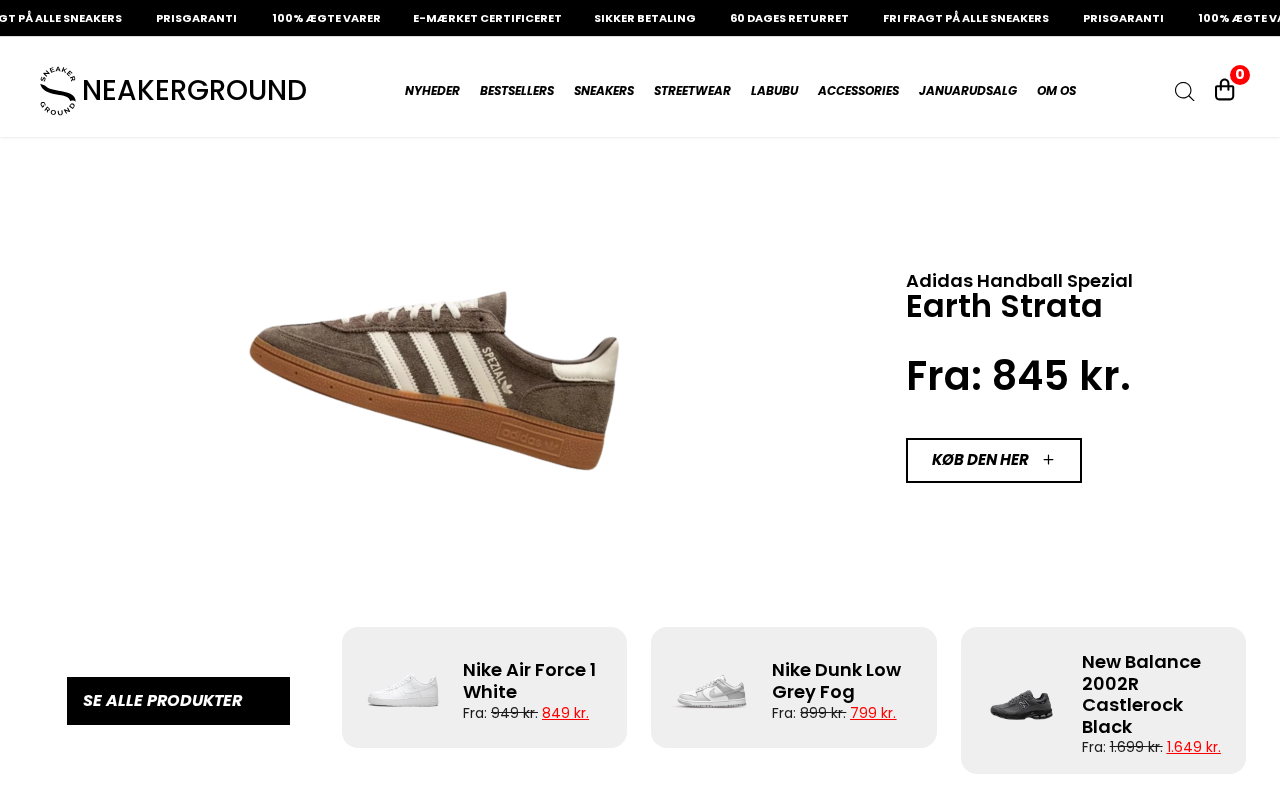The width and height of the screenshot is (1280, 800).
Task: Open the New Balance 2002R Castlerock Black link
Action: point(1141,694)
